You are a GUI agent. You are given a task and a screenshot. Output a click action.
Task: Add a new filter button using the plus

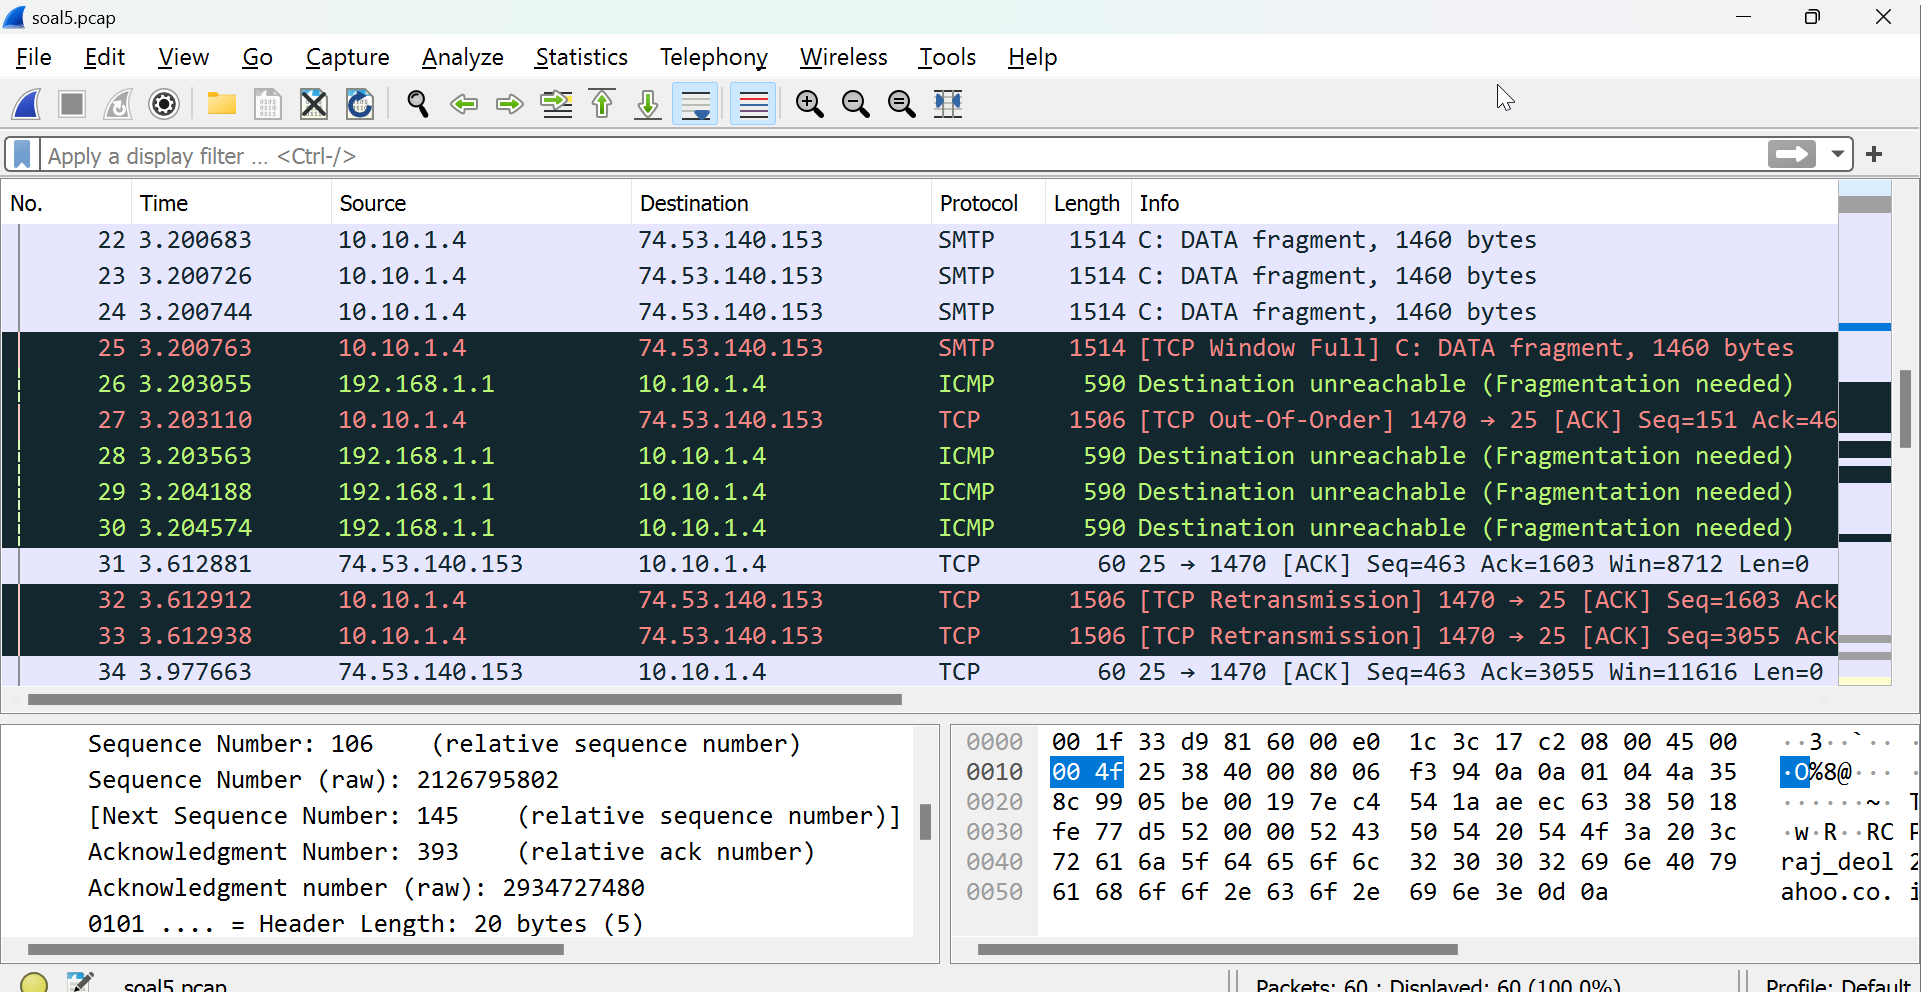[x=1875, y=154]
